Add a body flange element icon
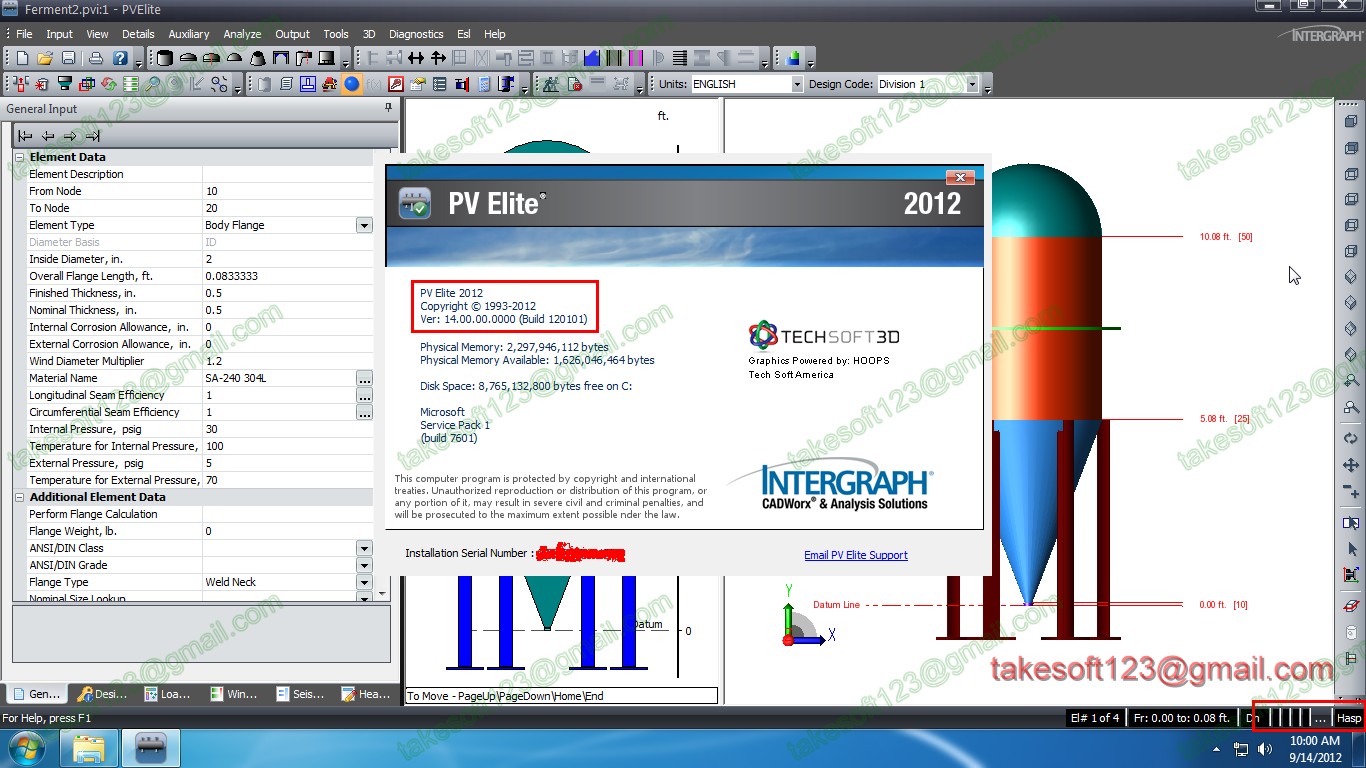Viewport: 1366px width, 768px height. (x=304, y=58)
